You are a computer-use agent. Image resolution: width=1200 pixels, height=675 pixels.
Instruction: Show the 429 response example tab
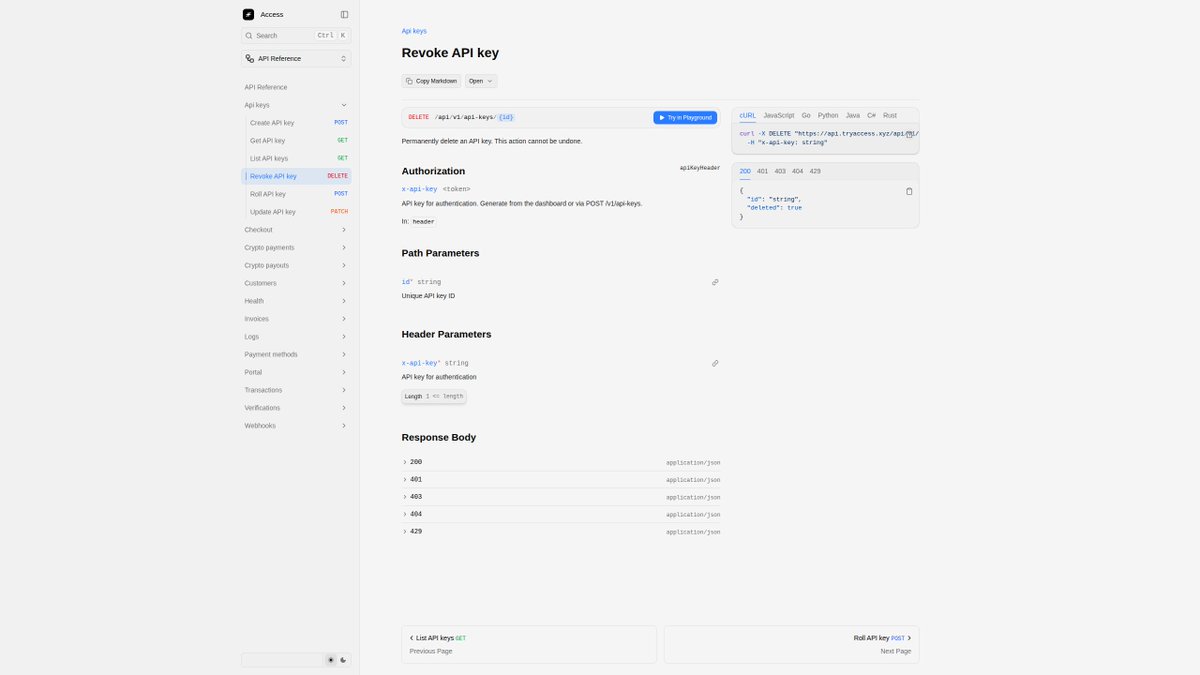click(x=815, y=171)
